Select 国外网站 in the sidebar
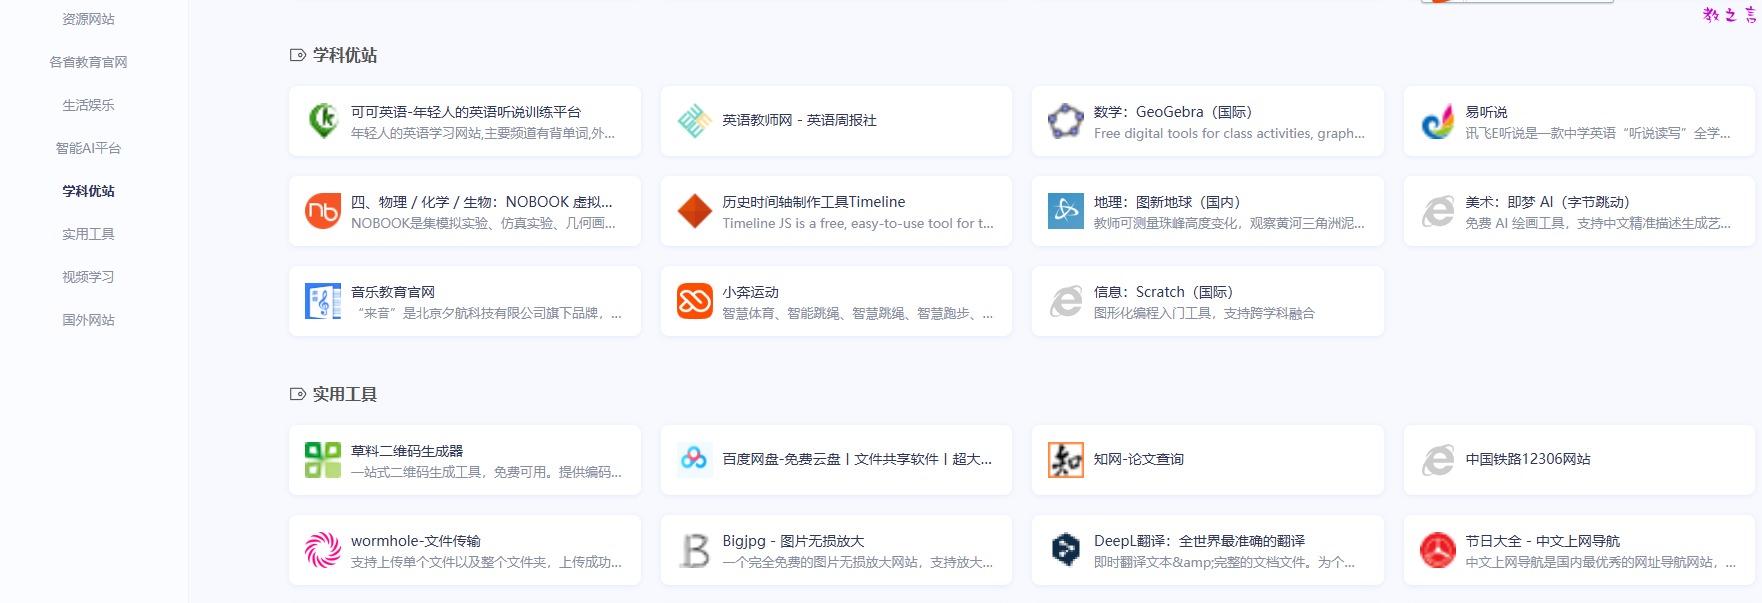The height and width of the screenshot is (603, 1762). click(x=88, y=320)
